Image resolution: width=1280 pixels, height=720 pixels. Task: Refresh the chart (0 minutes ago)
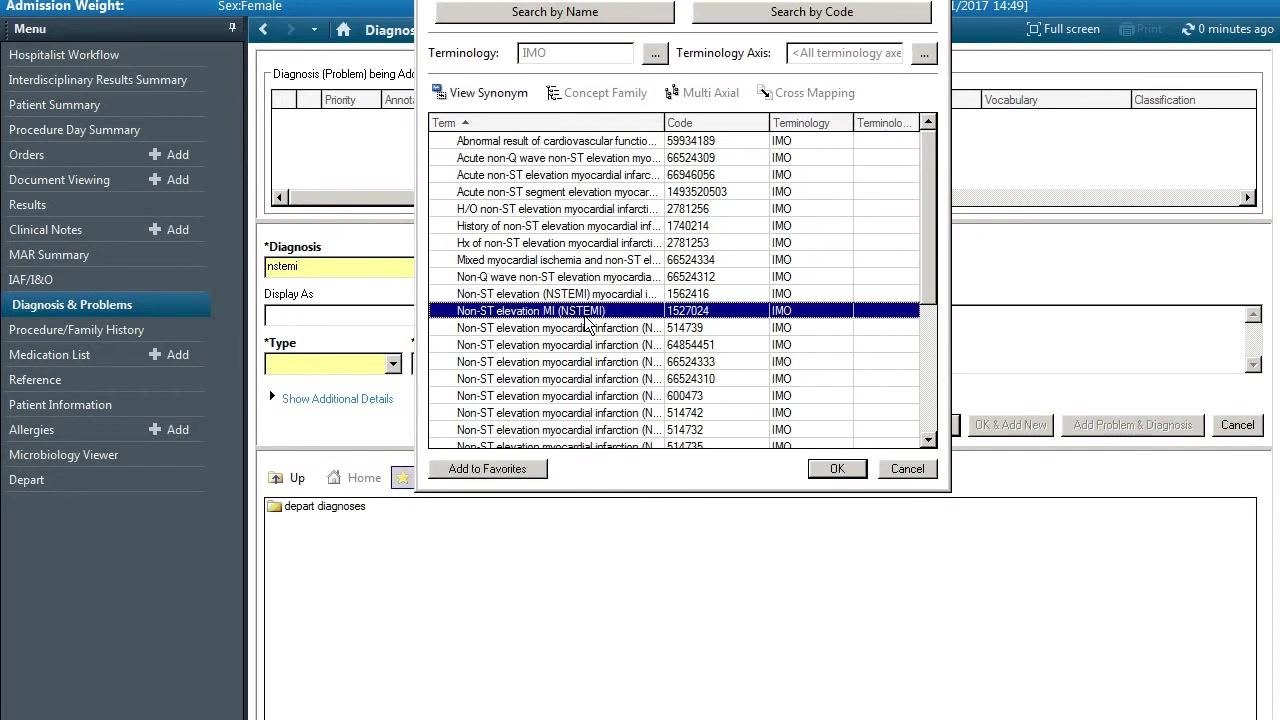point(1226,29)
